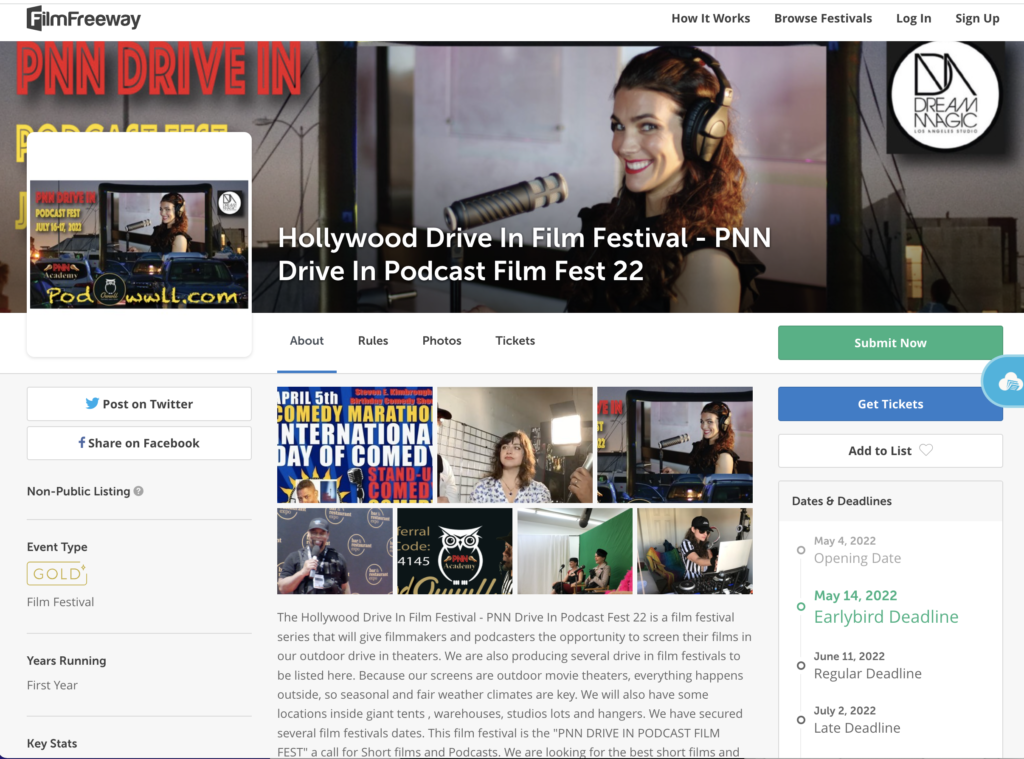Open the floating cloud widget icon
Screen dimensions: 1024x759
coord(1010,382)
